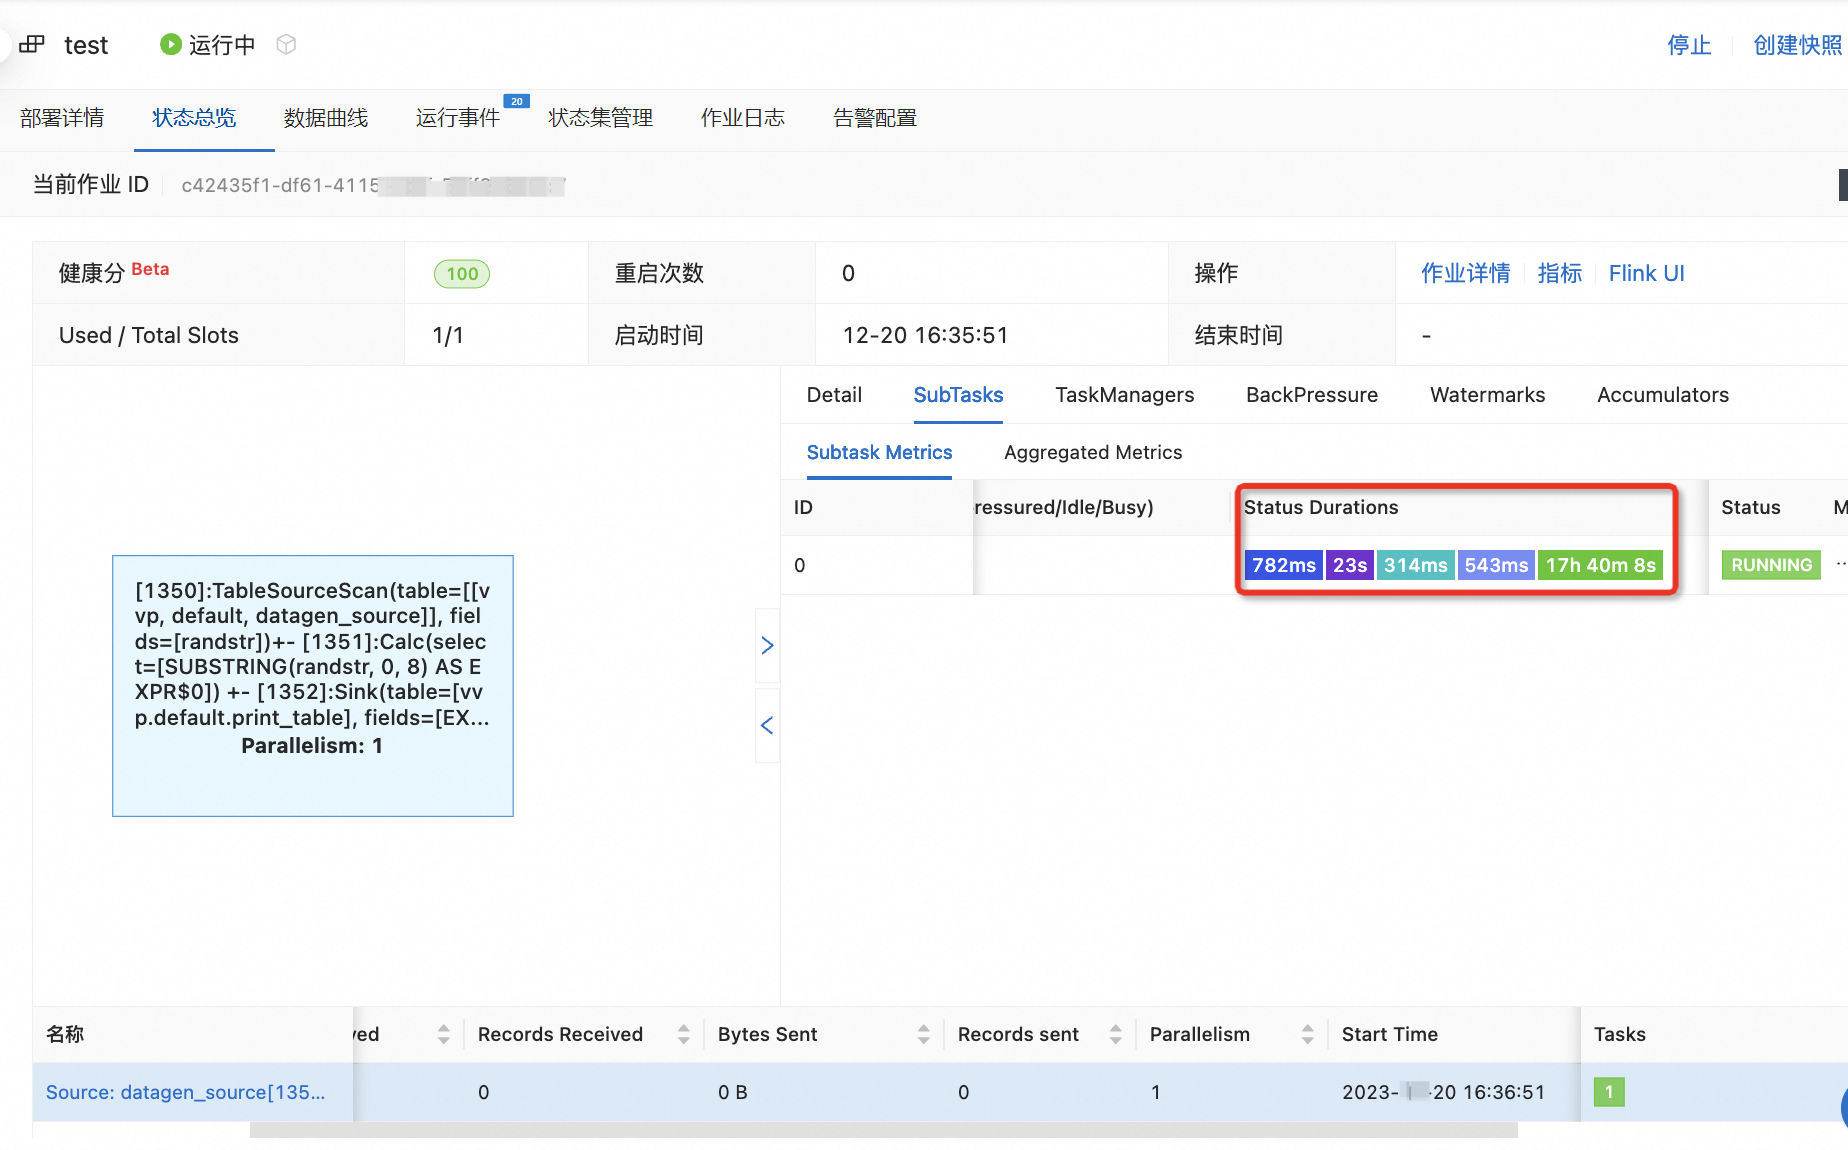Click the right chevron panel expander
This screenshot has height=1150, width=1848.
pyautogui.click(x=767, y=646)
